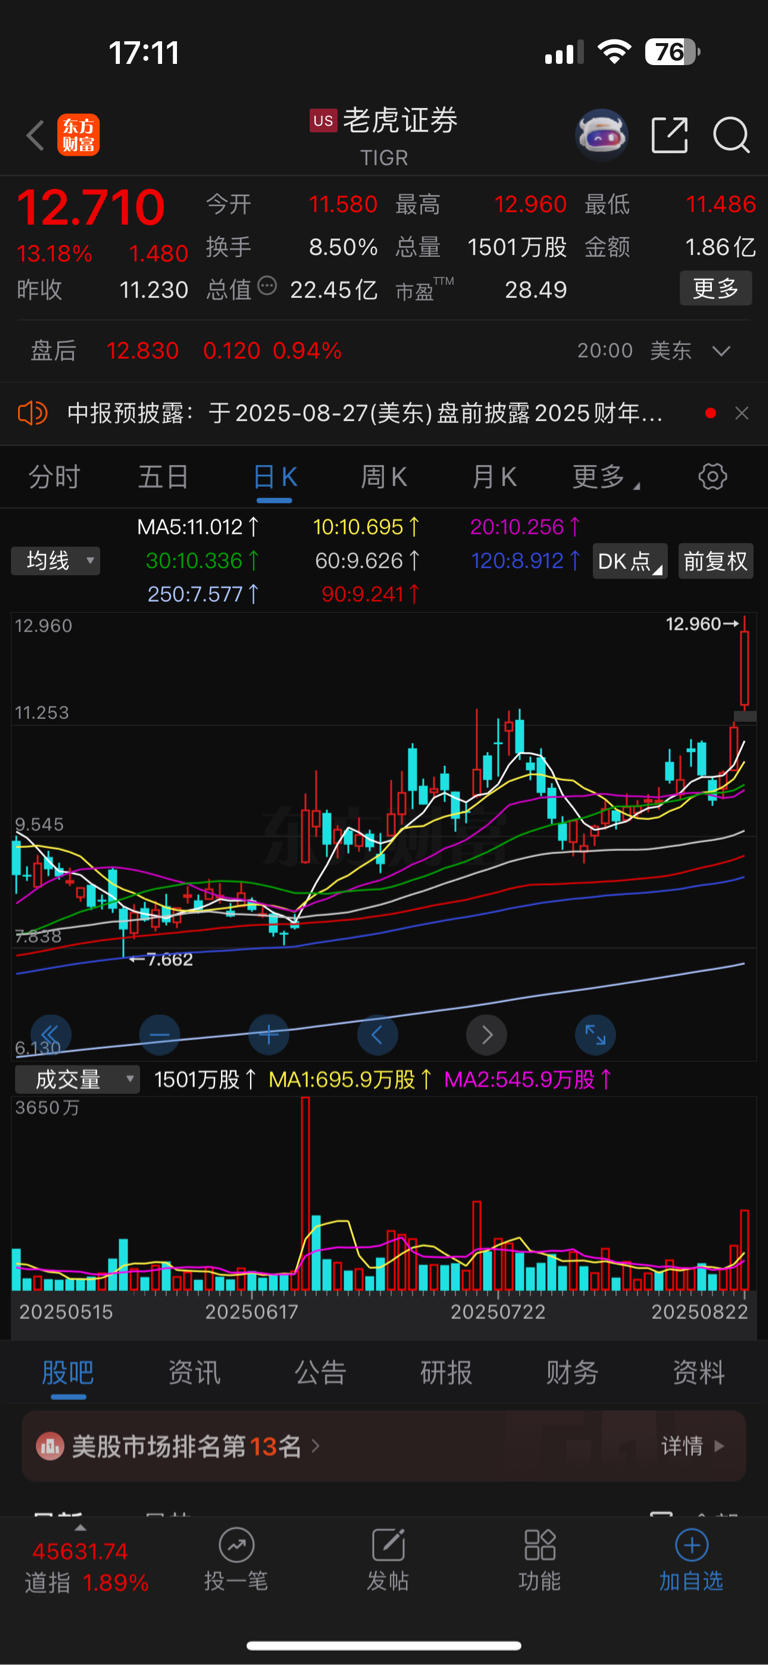Open the 东方财富 logo icon
The image size is (768, 1665).
(79, 135)
